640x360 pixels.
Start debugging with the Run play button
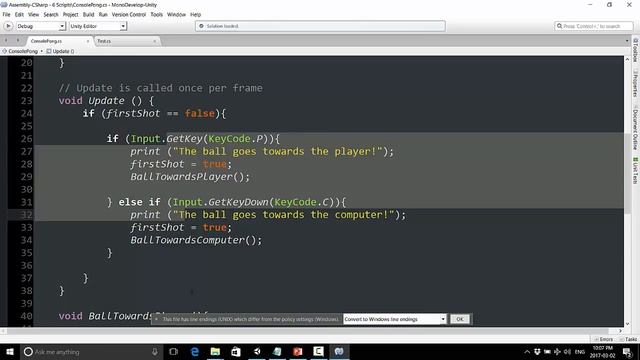point(8,26)
